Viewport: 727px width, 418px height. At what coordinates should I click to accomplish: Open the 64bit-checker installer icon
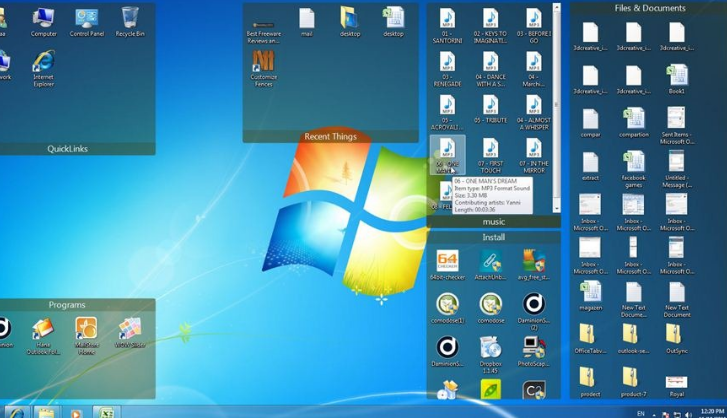click(447, 264)
